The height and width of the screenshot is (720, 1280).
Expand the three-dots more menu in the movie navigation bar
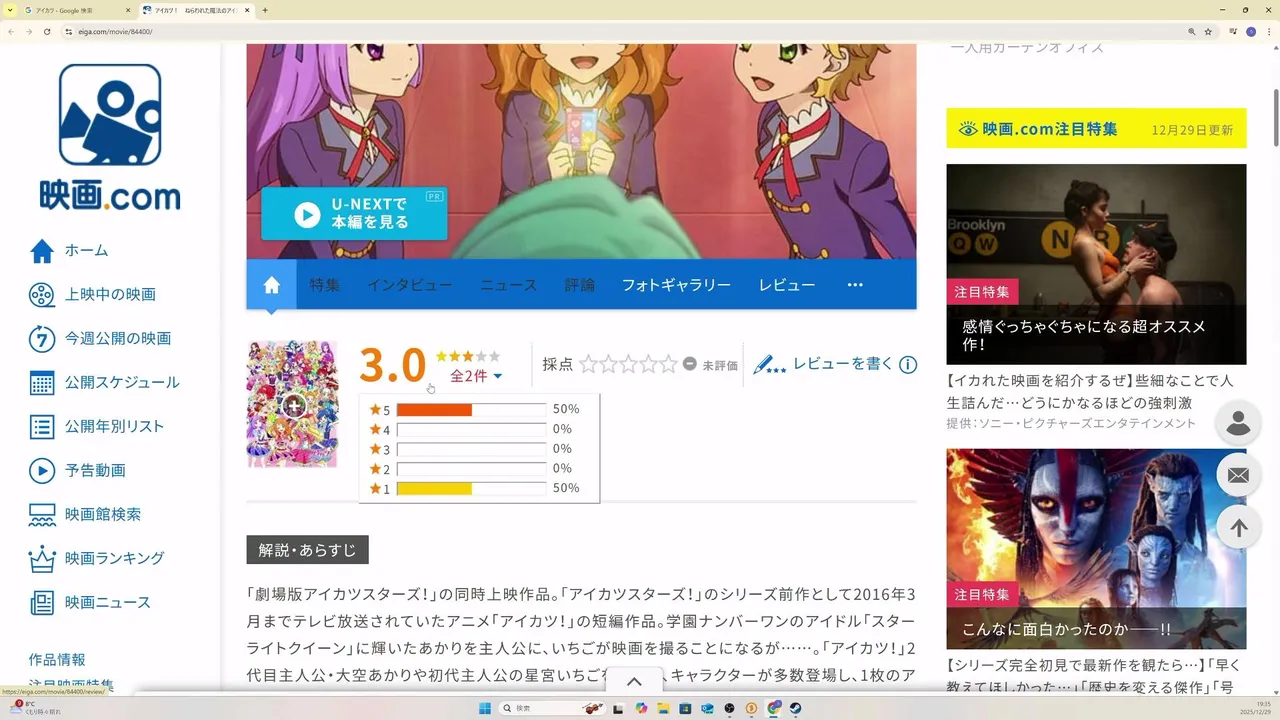[855, 285]
